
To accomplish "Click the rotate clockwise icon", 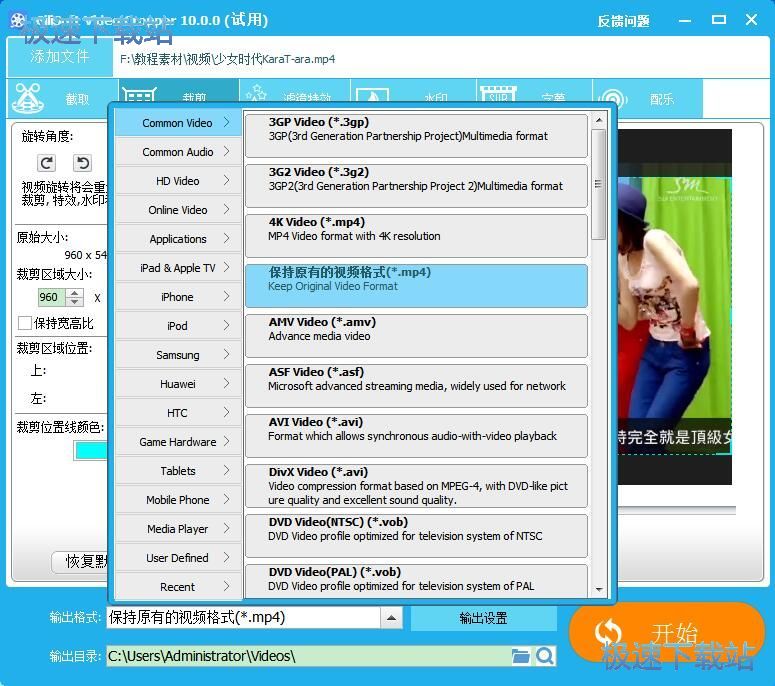I will (46, 163).
